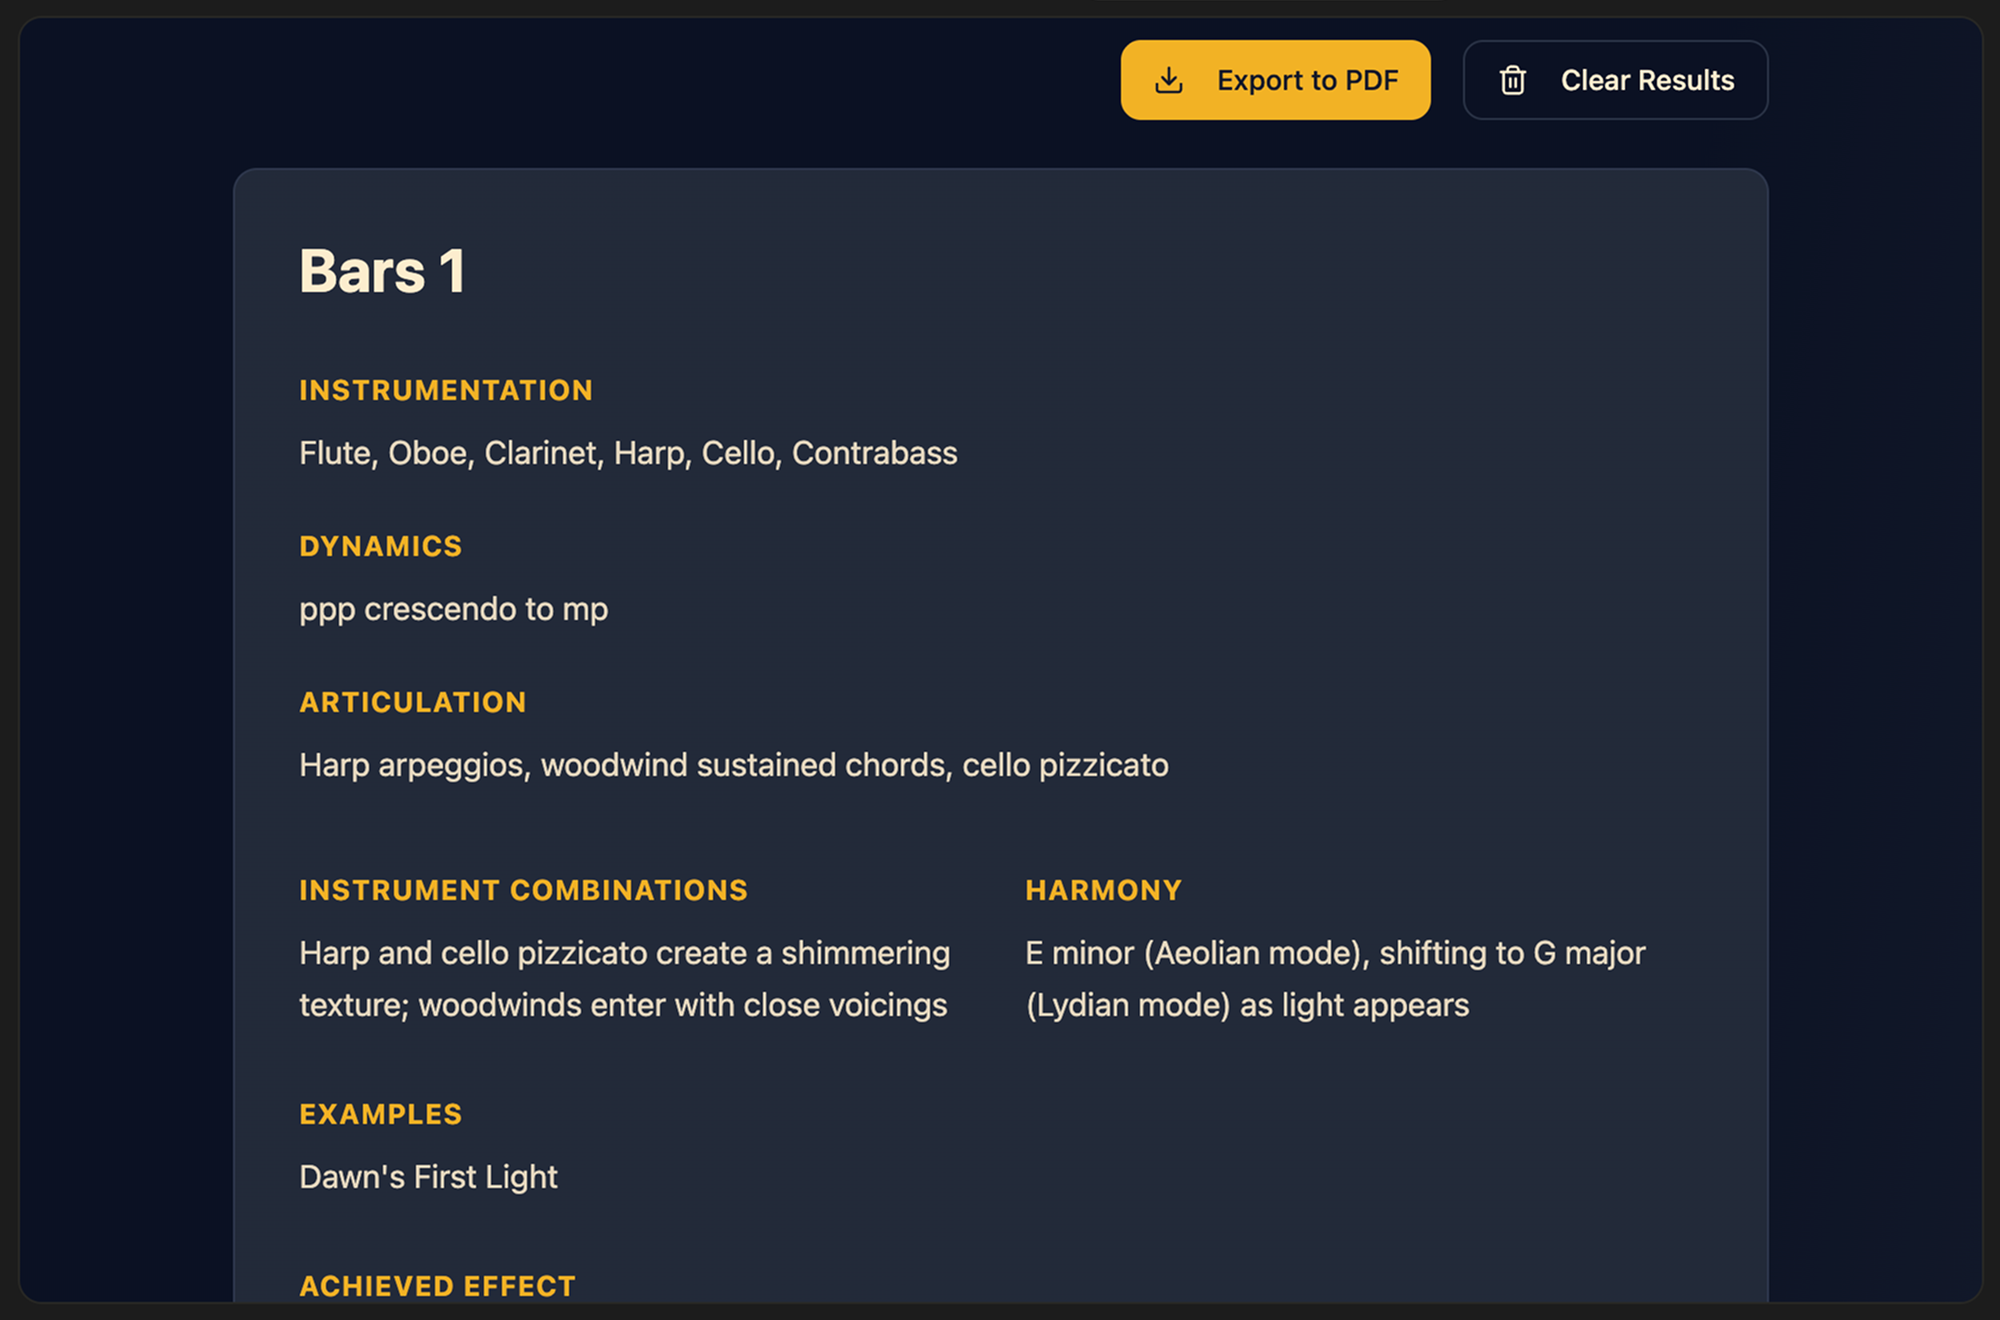The width and height of the screenshot is (2000, 1320).
Task: Select the INSTRUMENTATION section label
Action: tap(446, 390)
